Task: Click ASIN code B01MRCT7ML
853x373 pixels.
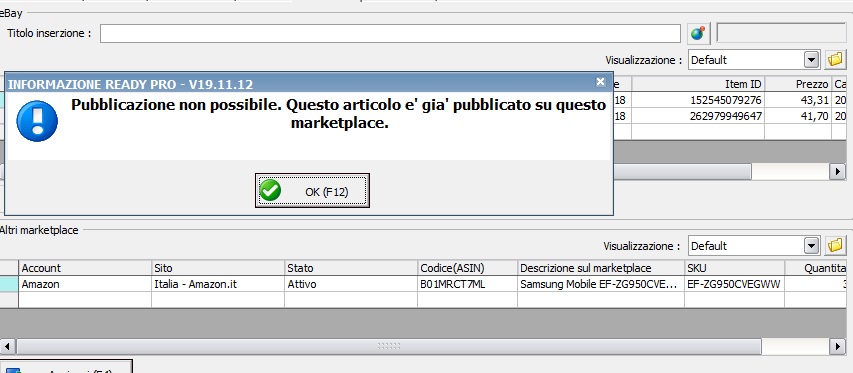Action: pos(467,284)
